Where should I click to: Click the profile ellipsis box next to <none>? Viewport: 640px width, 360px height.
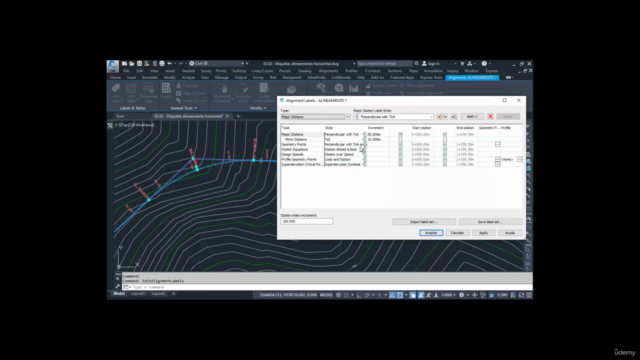[x=520, y=160]
